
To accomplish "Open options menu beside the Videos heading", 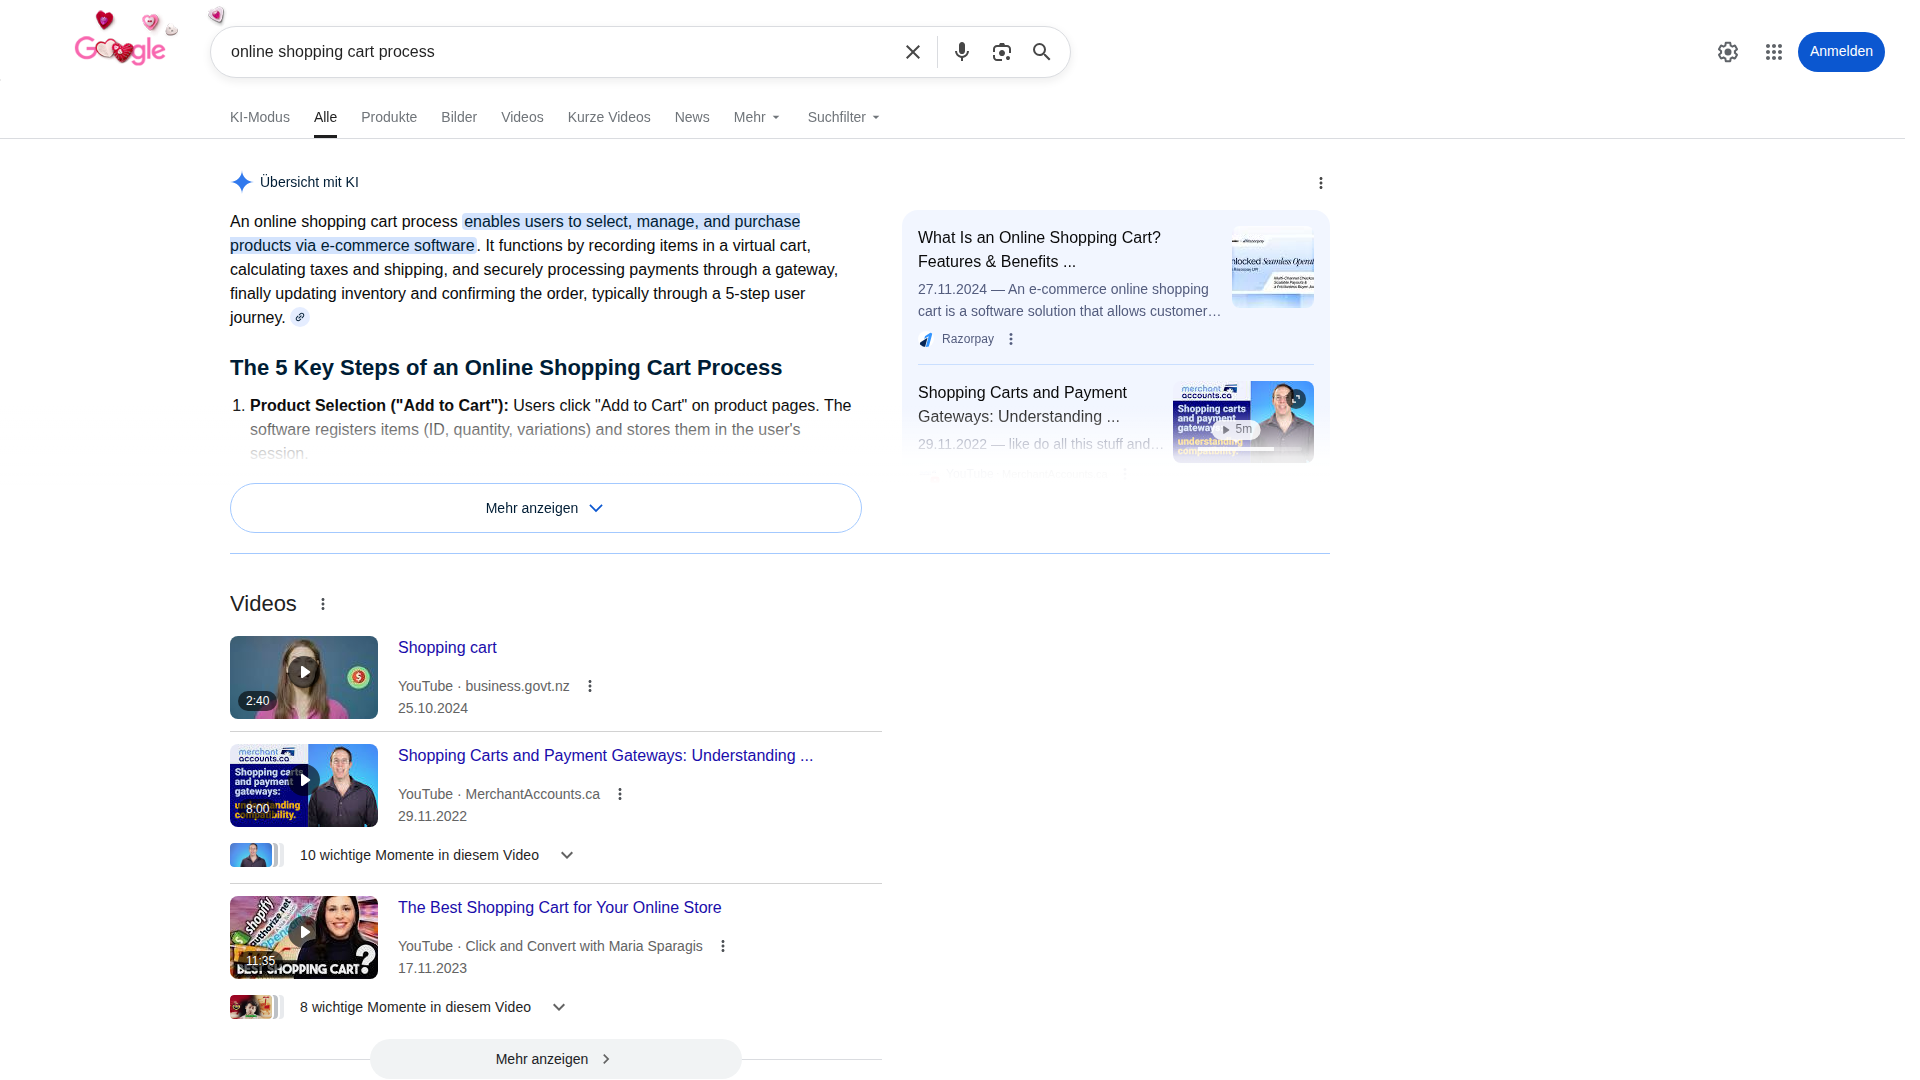I will click(x=322, y=604).
